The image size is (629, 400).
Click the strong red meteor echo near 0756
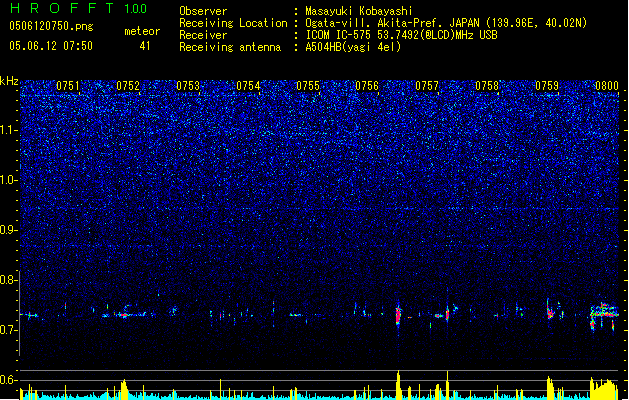pyautogui.click(x=398, y=315)
